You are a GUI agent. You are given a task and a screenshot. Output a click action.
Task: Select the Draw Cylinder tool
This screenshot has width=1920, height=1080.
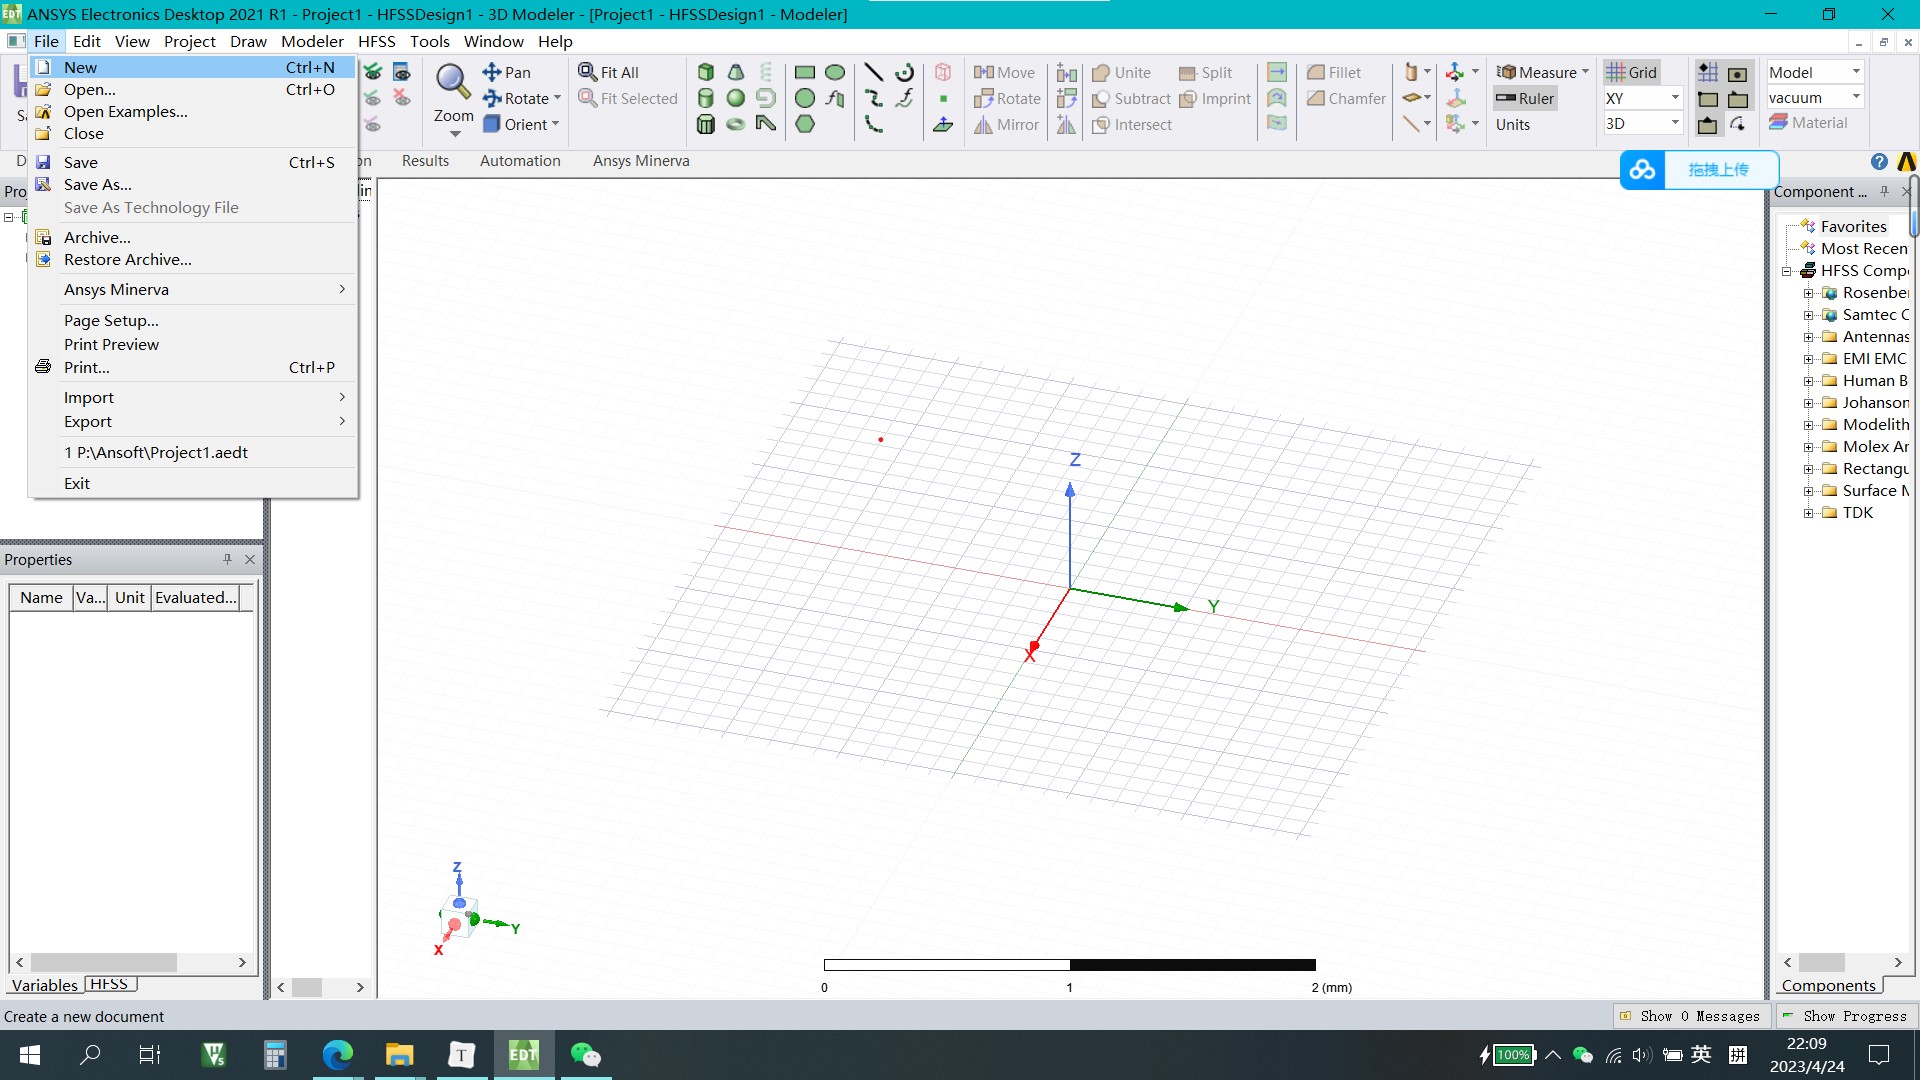tap(706, 98)
